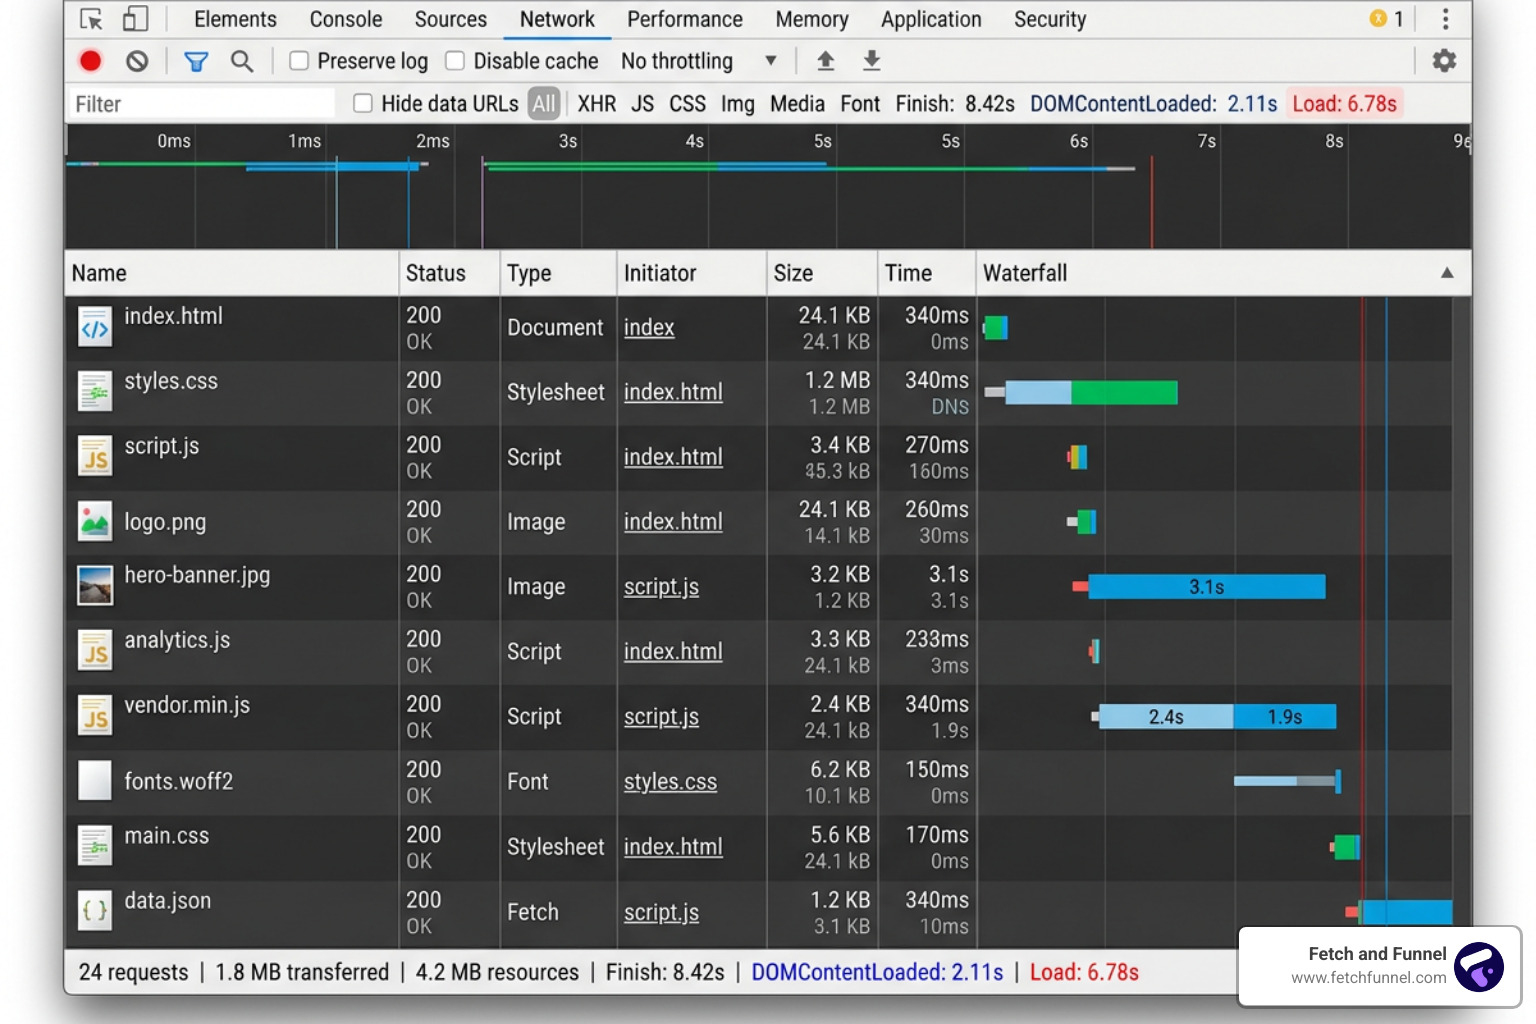Enable the Disable cache checkbox
Image resolution: width=1536 pixels, height=1024 pixels.
pyautogui.click(x=455, y=61)
